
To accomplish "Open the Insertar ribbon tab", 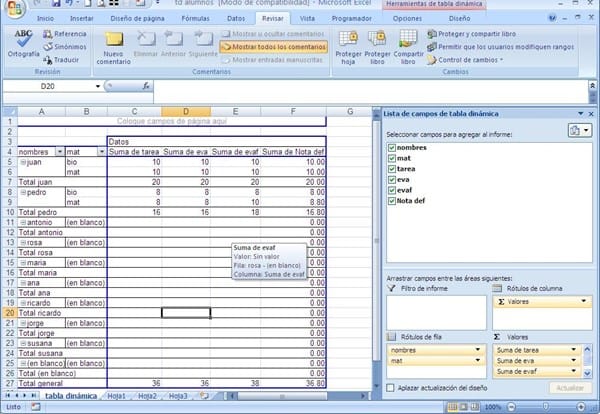I will 82,18.
